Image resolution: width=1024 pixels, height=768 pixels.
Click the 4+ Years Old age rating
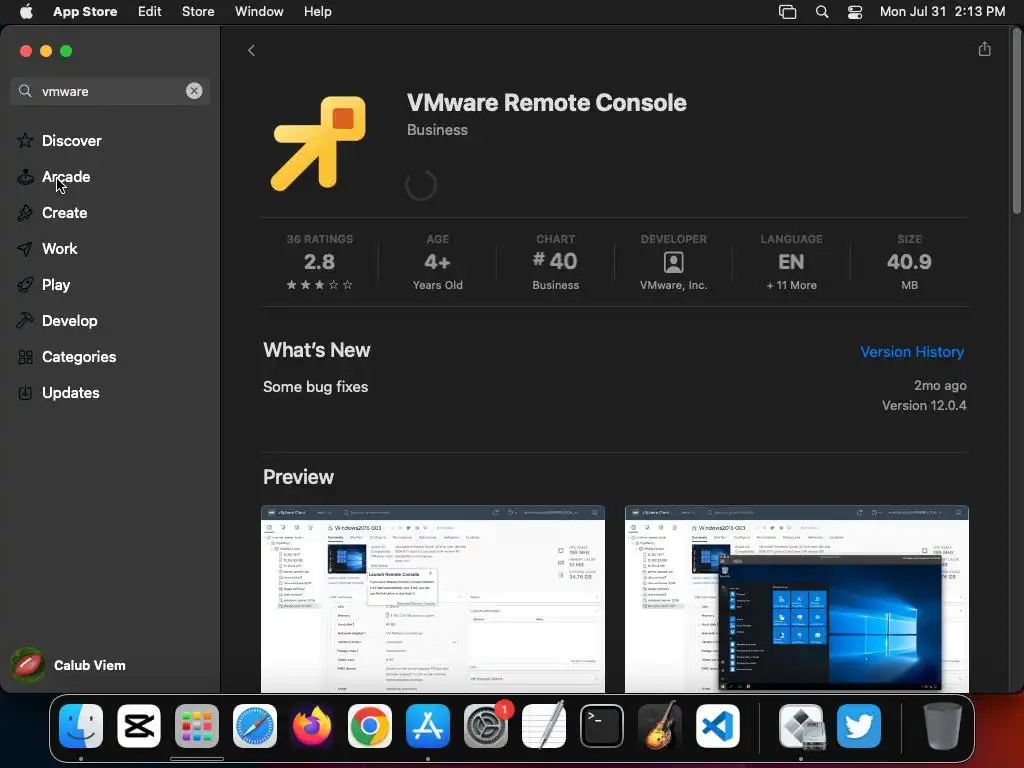tap(438, 262)
